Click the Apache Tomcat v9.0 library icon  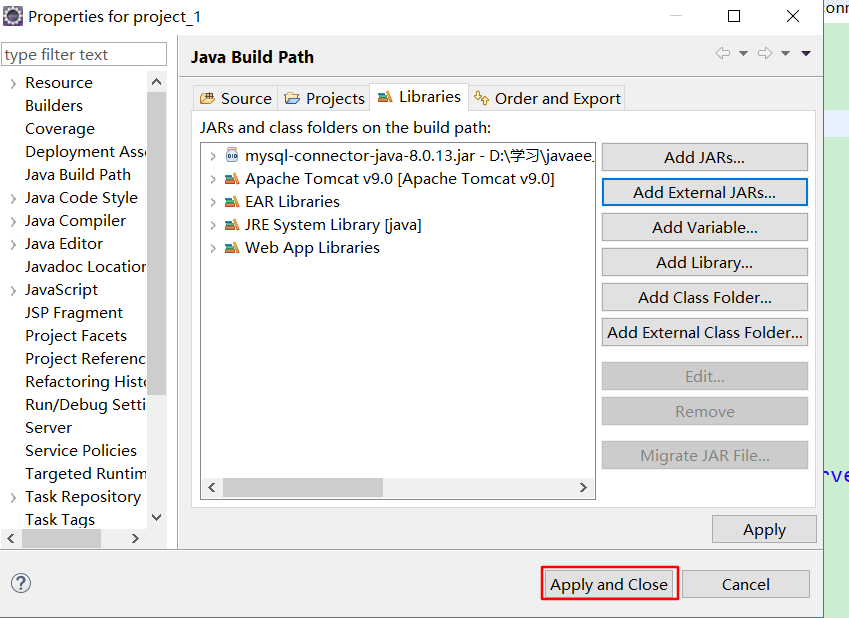232,178
